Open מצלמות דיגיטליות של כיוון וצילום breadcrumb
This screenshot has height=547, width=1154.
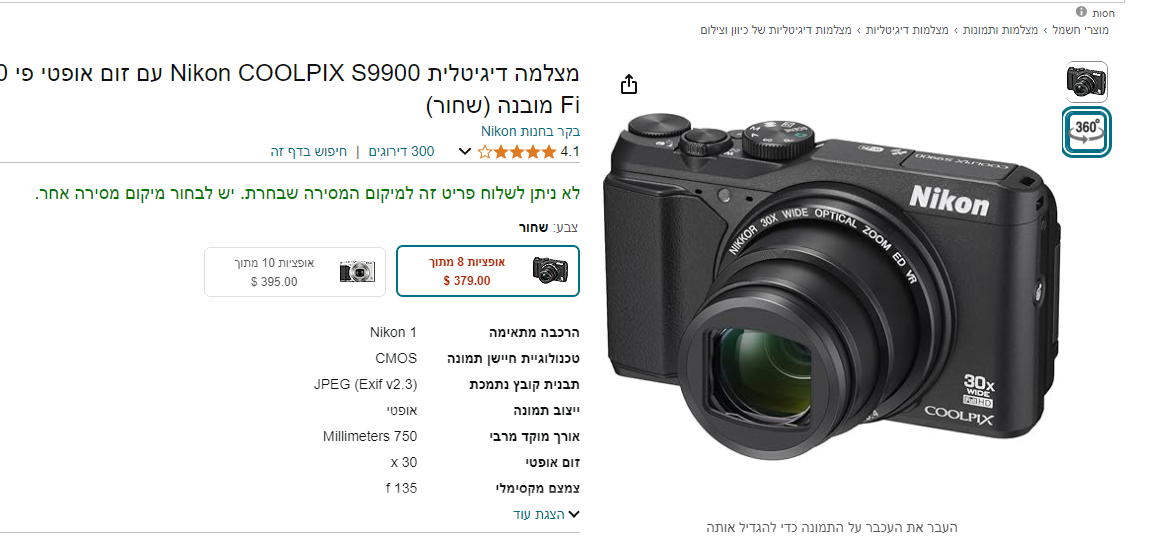(776, 30)
